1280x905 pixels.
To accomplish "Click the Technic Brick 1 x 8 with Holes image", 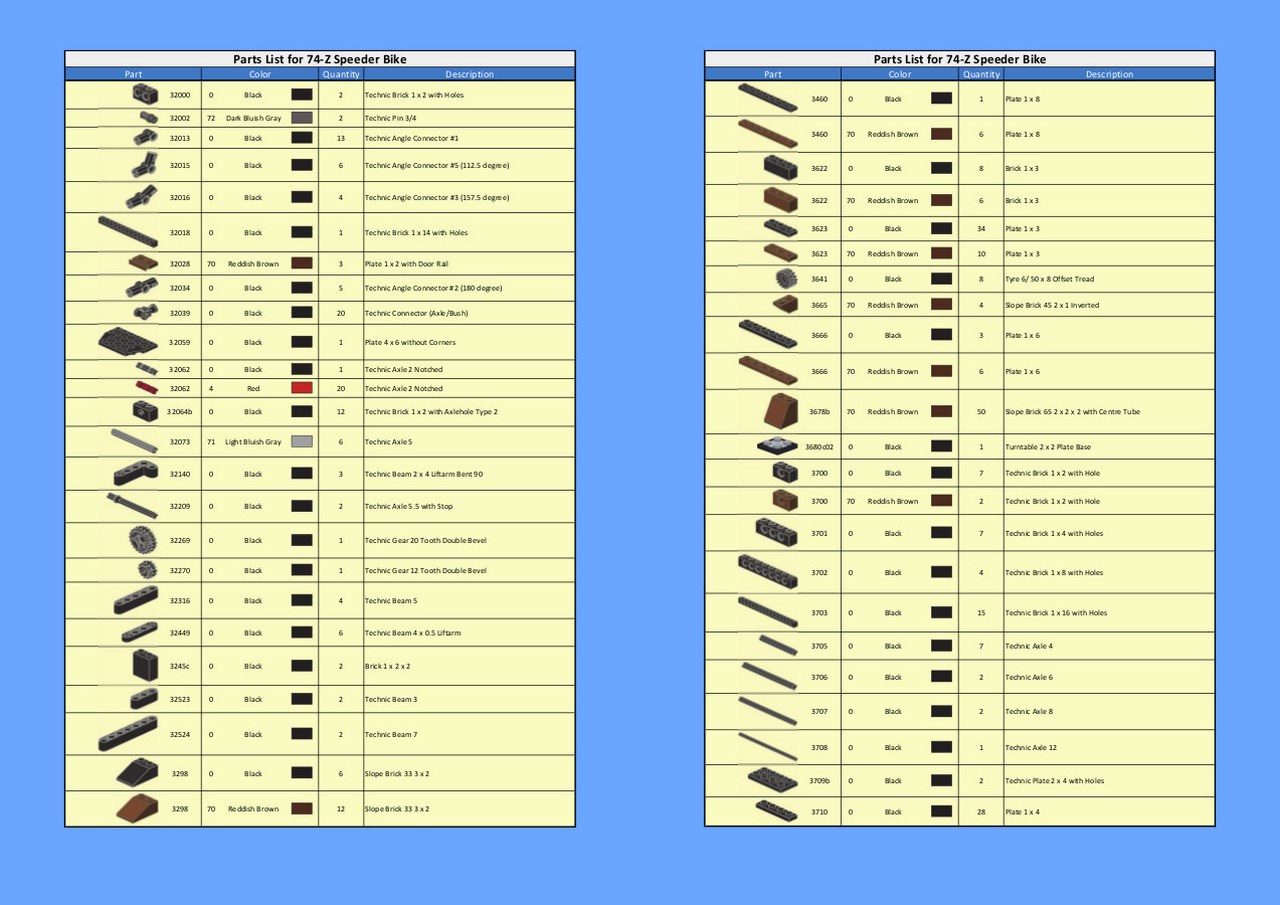I will click(768, 572).
